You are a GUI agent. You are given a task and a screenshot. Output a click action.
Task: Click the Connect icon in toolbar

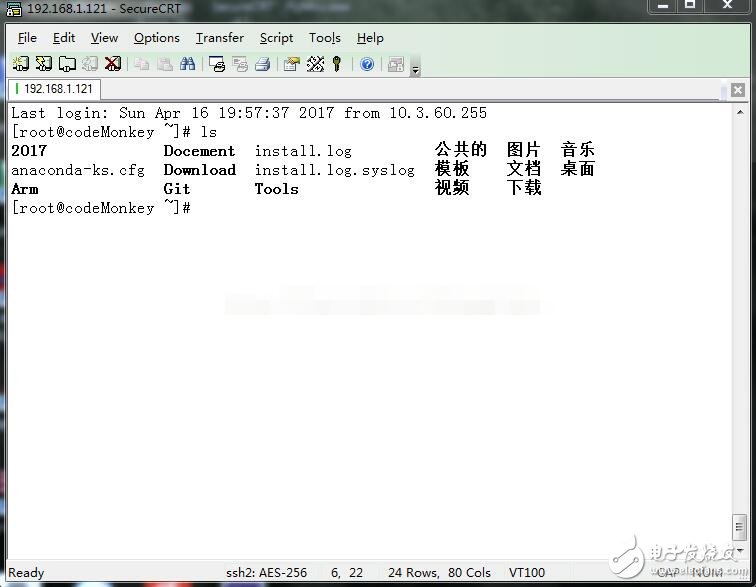(x=20, y=64)
